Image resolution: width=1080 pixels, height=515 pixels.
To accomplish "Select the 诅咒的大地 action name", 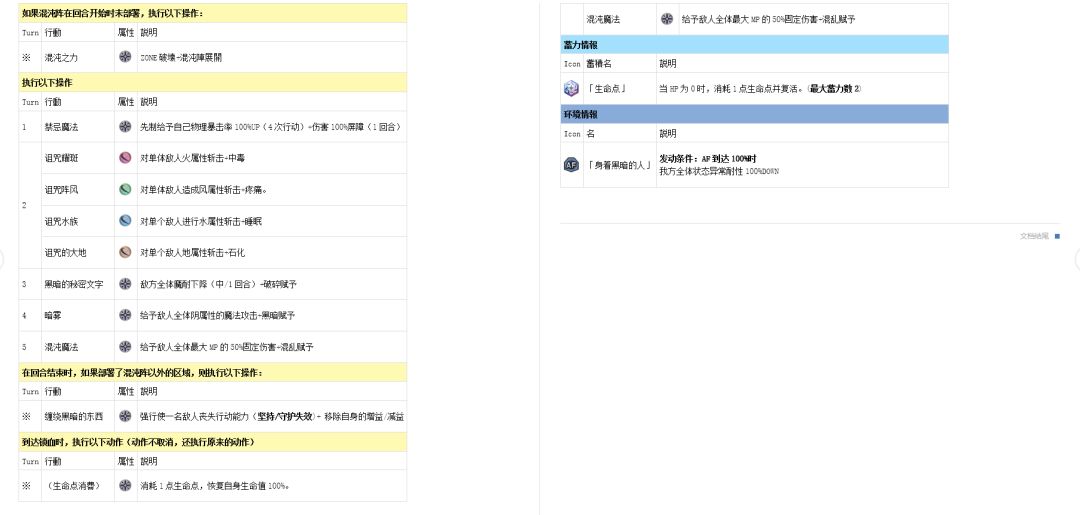I will click(x=65, y=253).
